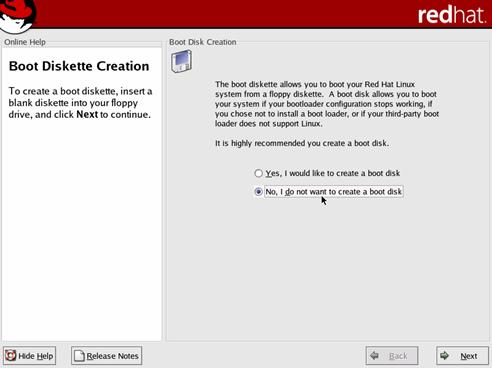Go back with the Back button
Viewport: 492px width, 368px height.
pyautogui.click(x=392, y=356)
